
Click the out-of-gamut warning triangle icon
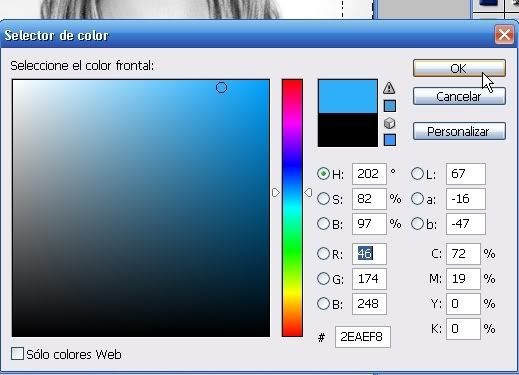coord(389,88)
